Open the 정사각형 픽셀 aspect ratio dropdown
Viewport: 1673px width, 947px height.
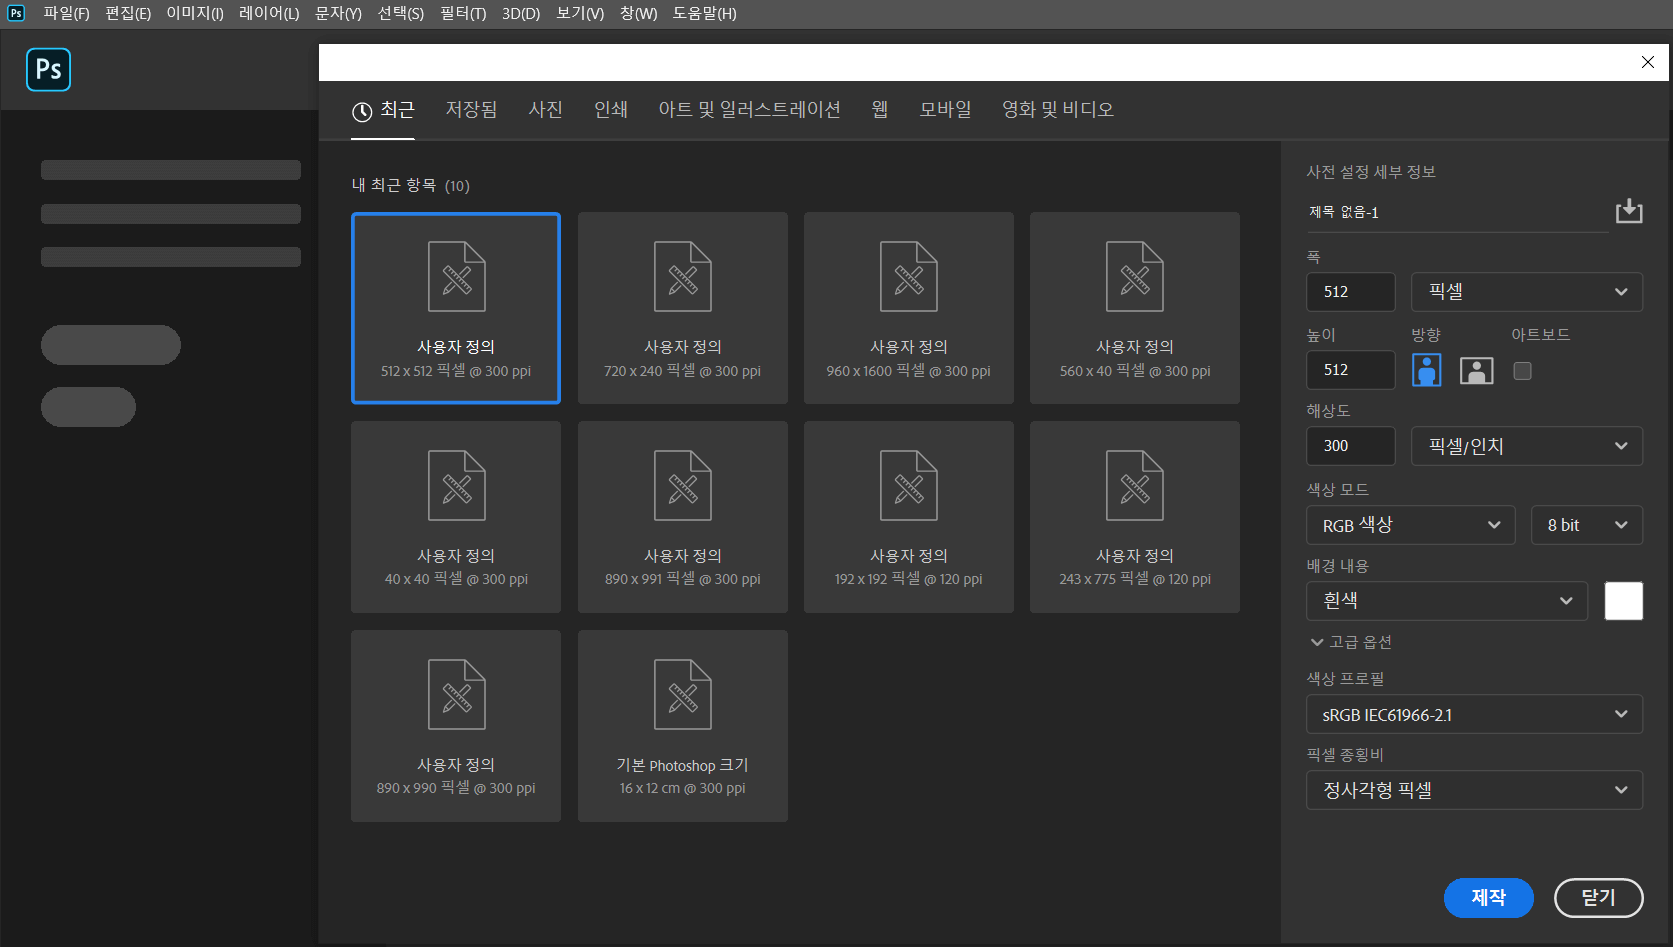pos(1475,790)
